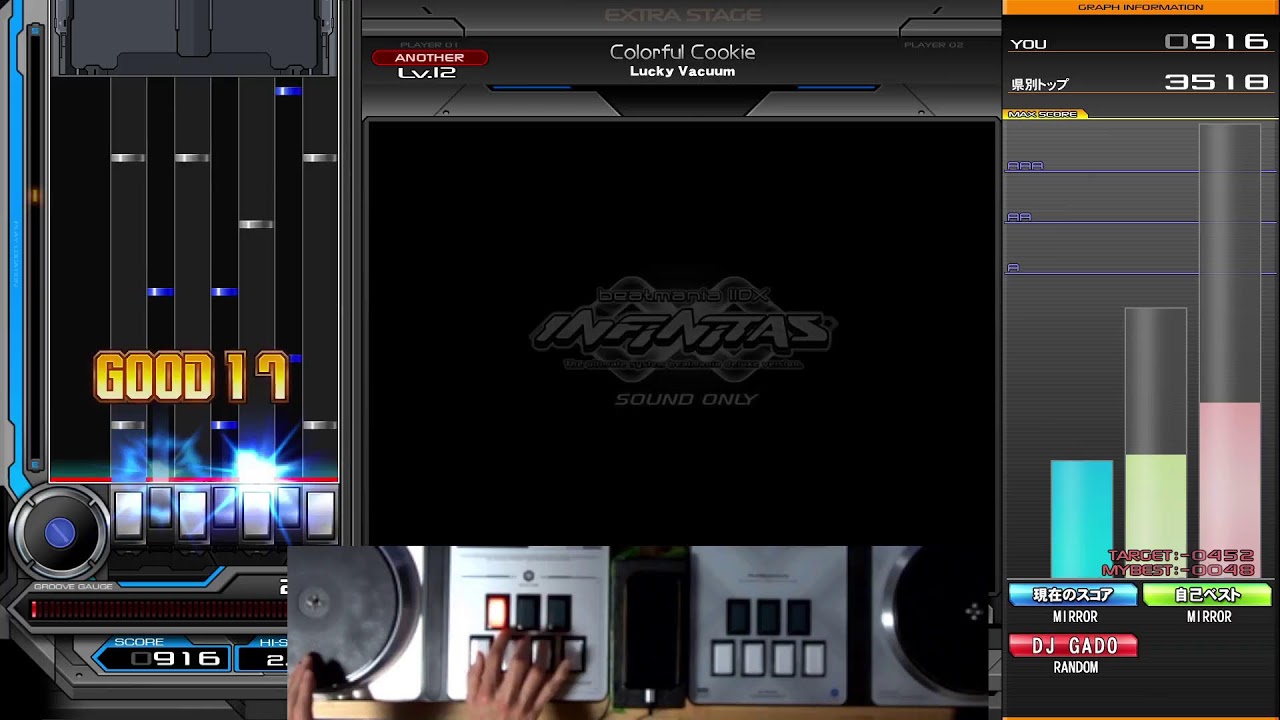
Task: Click the GRAPH INFORMATION orange header
Action: [1141, 7]
